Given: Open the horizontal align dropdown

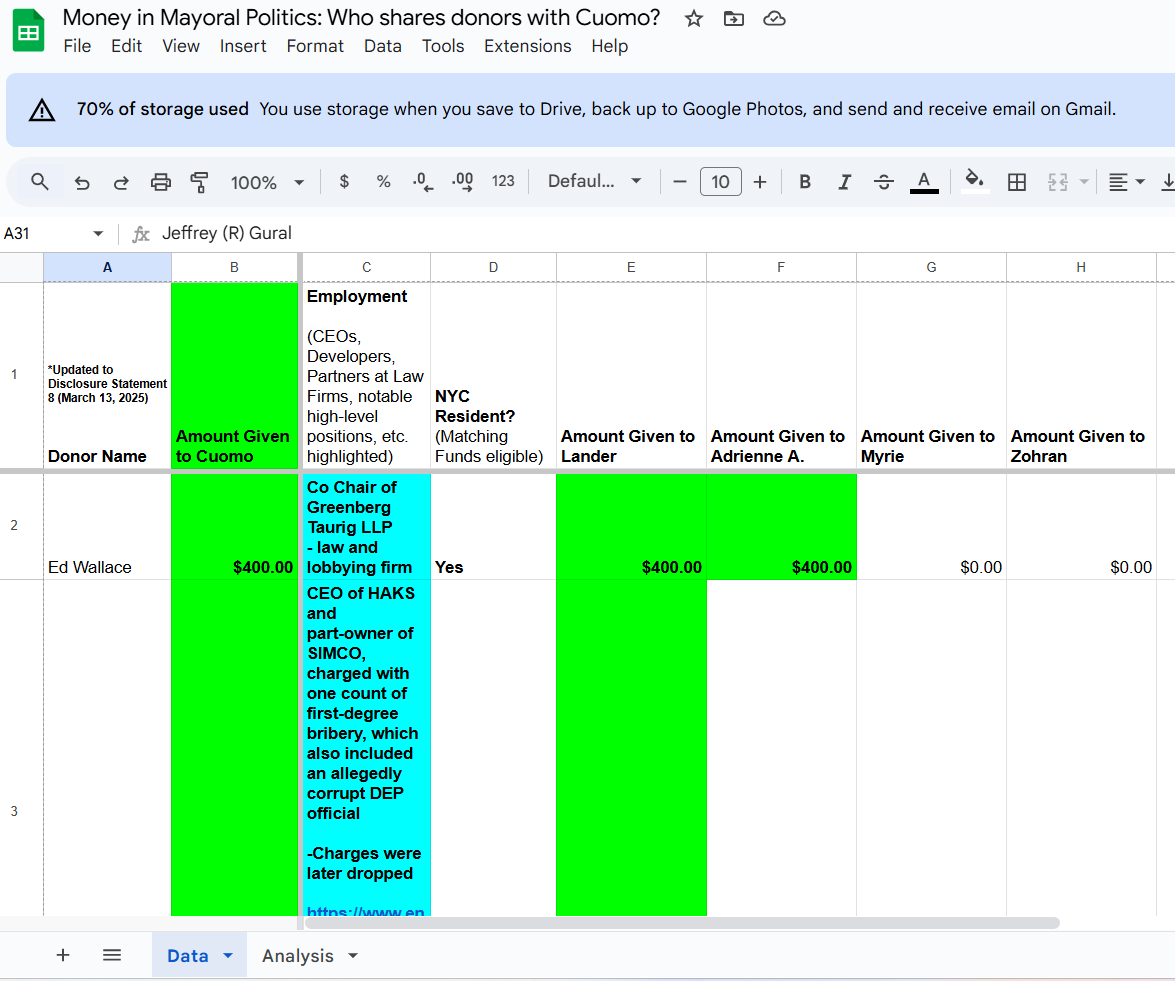Looking at the screenshot, I should click(x=1126, y=181).
